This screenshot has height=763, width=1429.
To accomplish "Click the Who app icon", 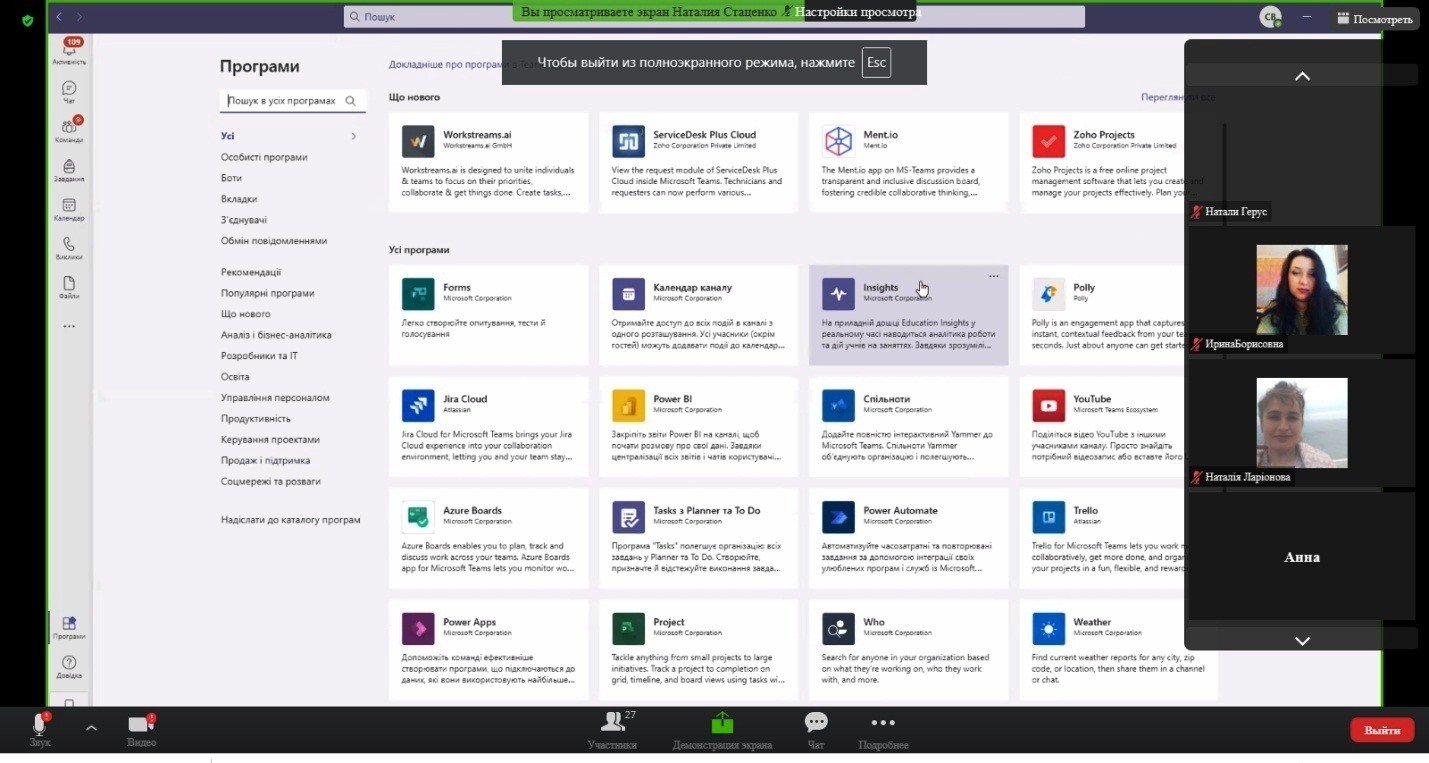I will (x=838, y=629).
